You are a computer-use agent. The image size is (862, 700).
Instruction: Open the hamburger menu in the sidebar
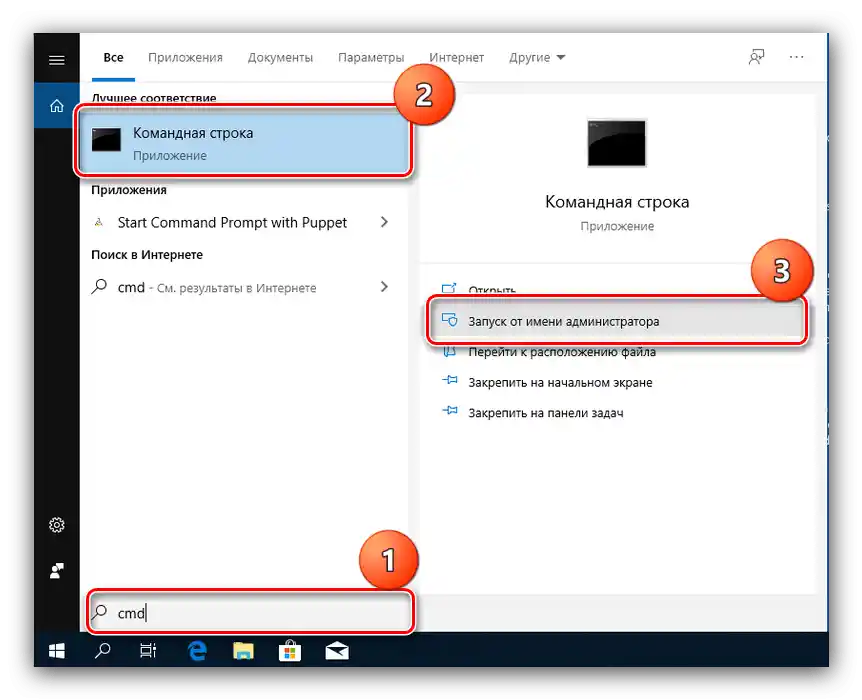(57, 59)
